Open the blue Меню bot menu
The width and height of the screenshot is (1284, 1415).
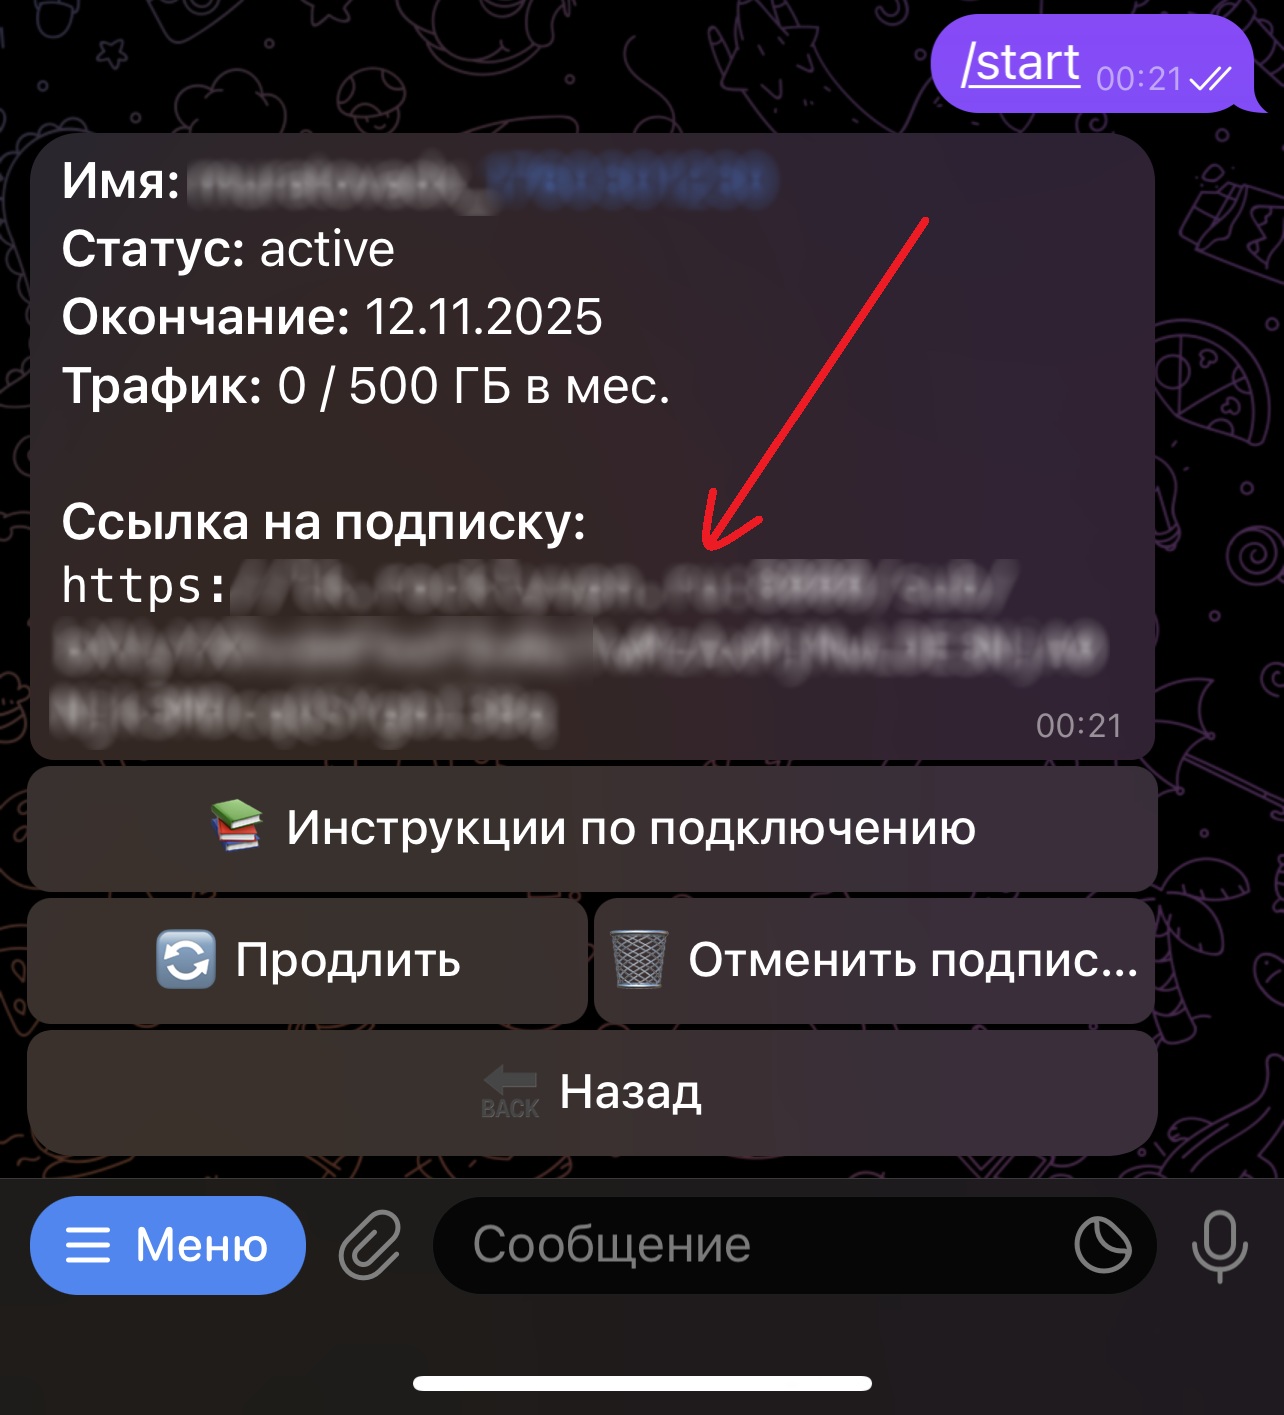click(x=168, y=1245)
